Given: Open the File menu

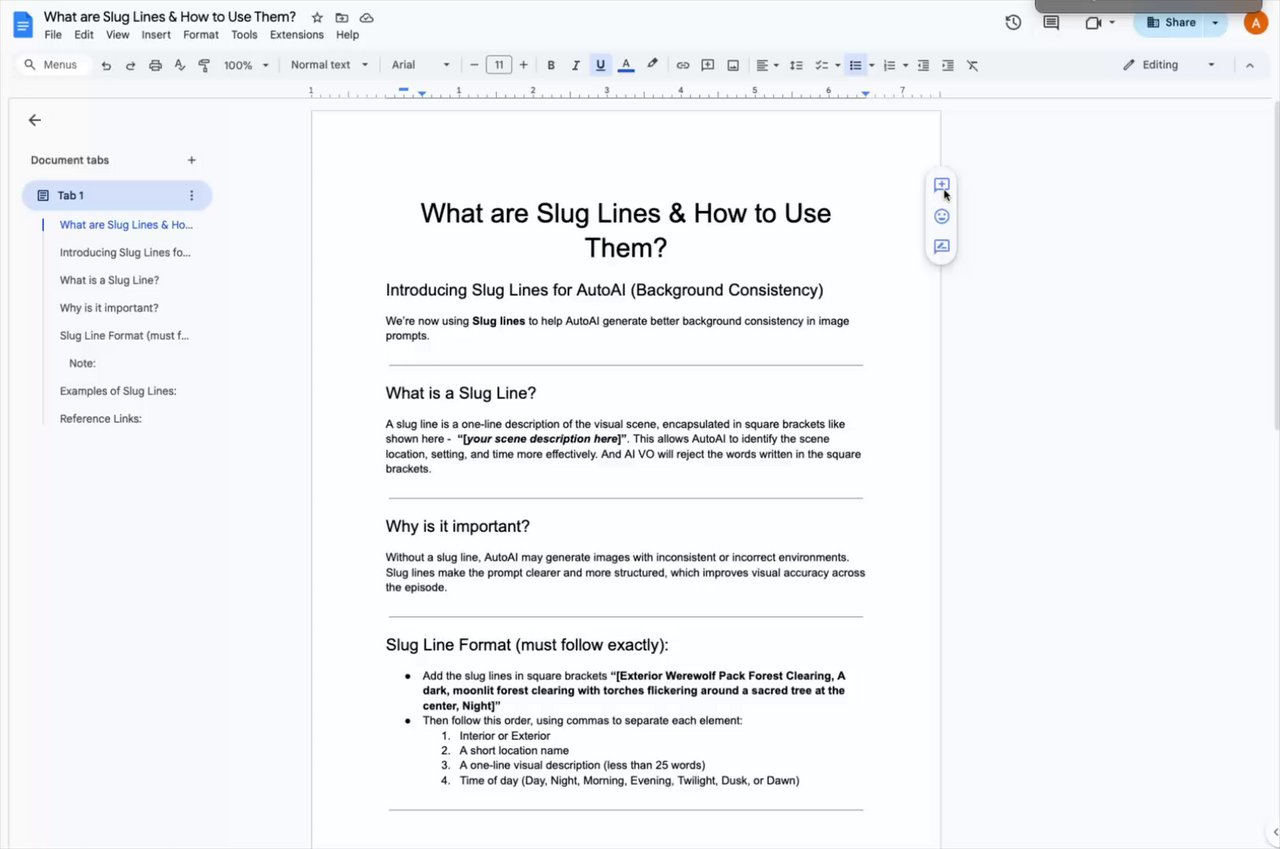Looking at the screenshot, I should (x=53, y=35).
